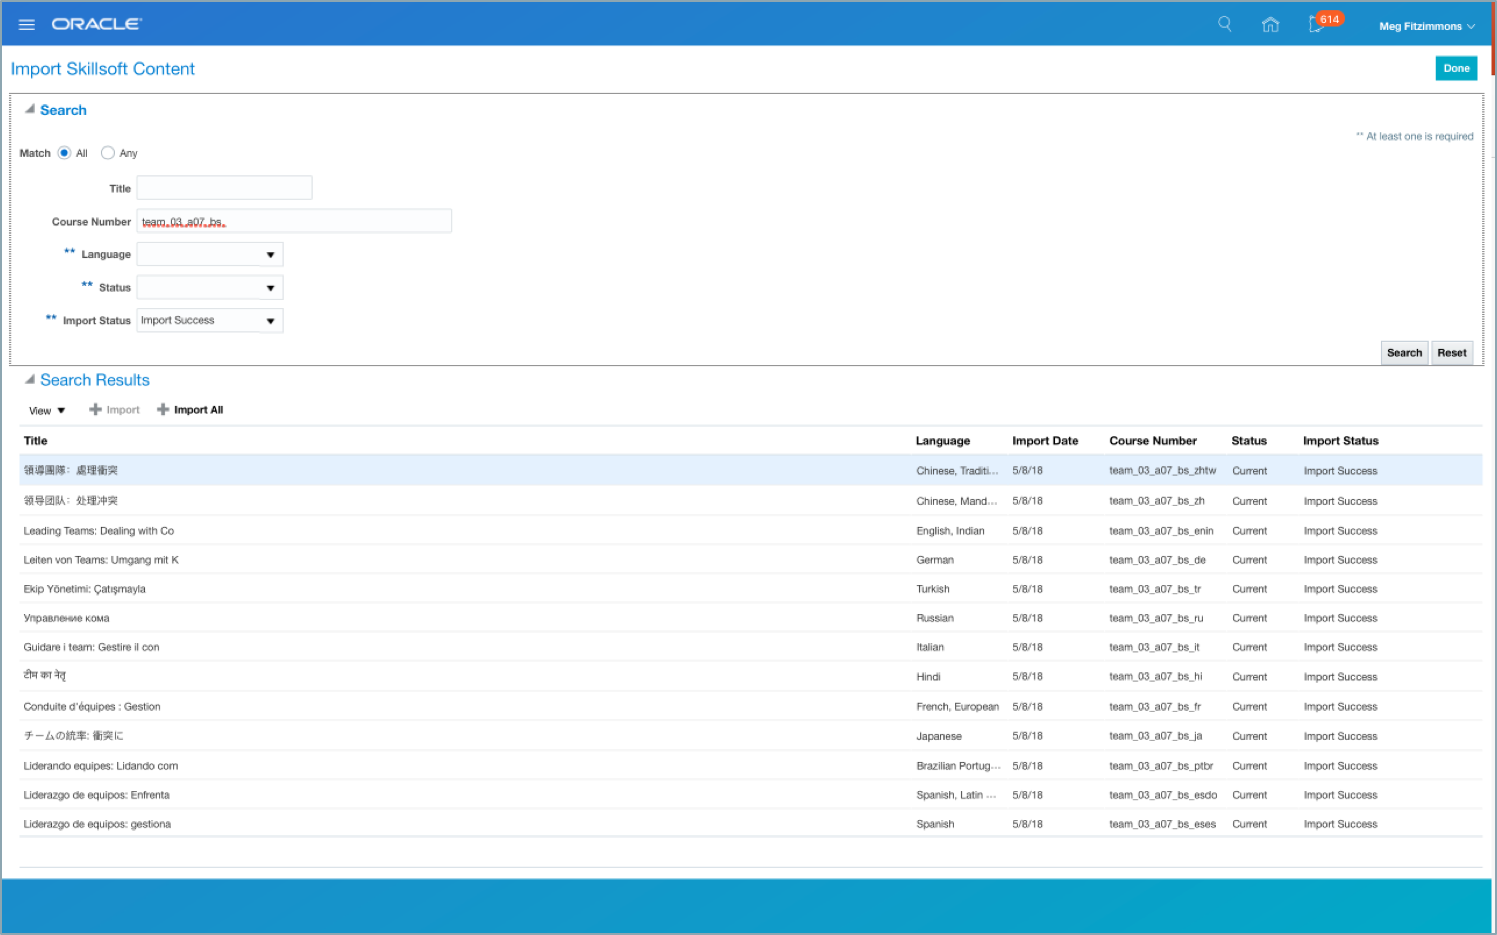Click inside the Title input field
The width and height of the screenshot is (1497, 935).
click(x=224, y=187)
